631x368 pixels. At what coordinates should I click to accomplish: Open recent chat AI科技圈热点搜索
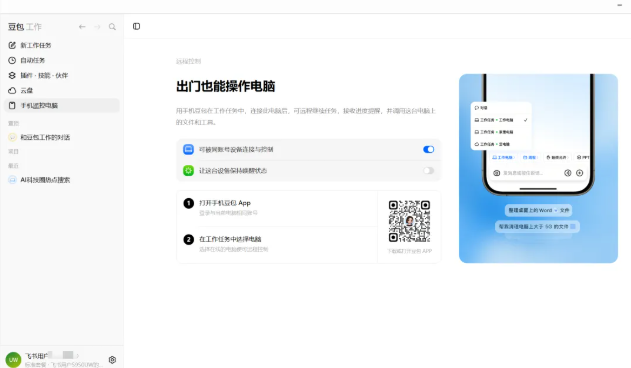[62, 180]
